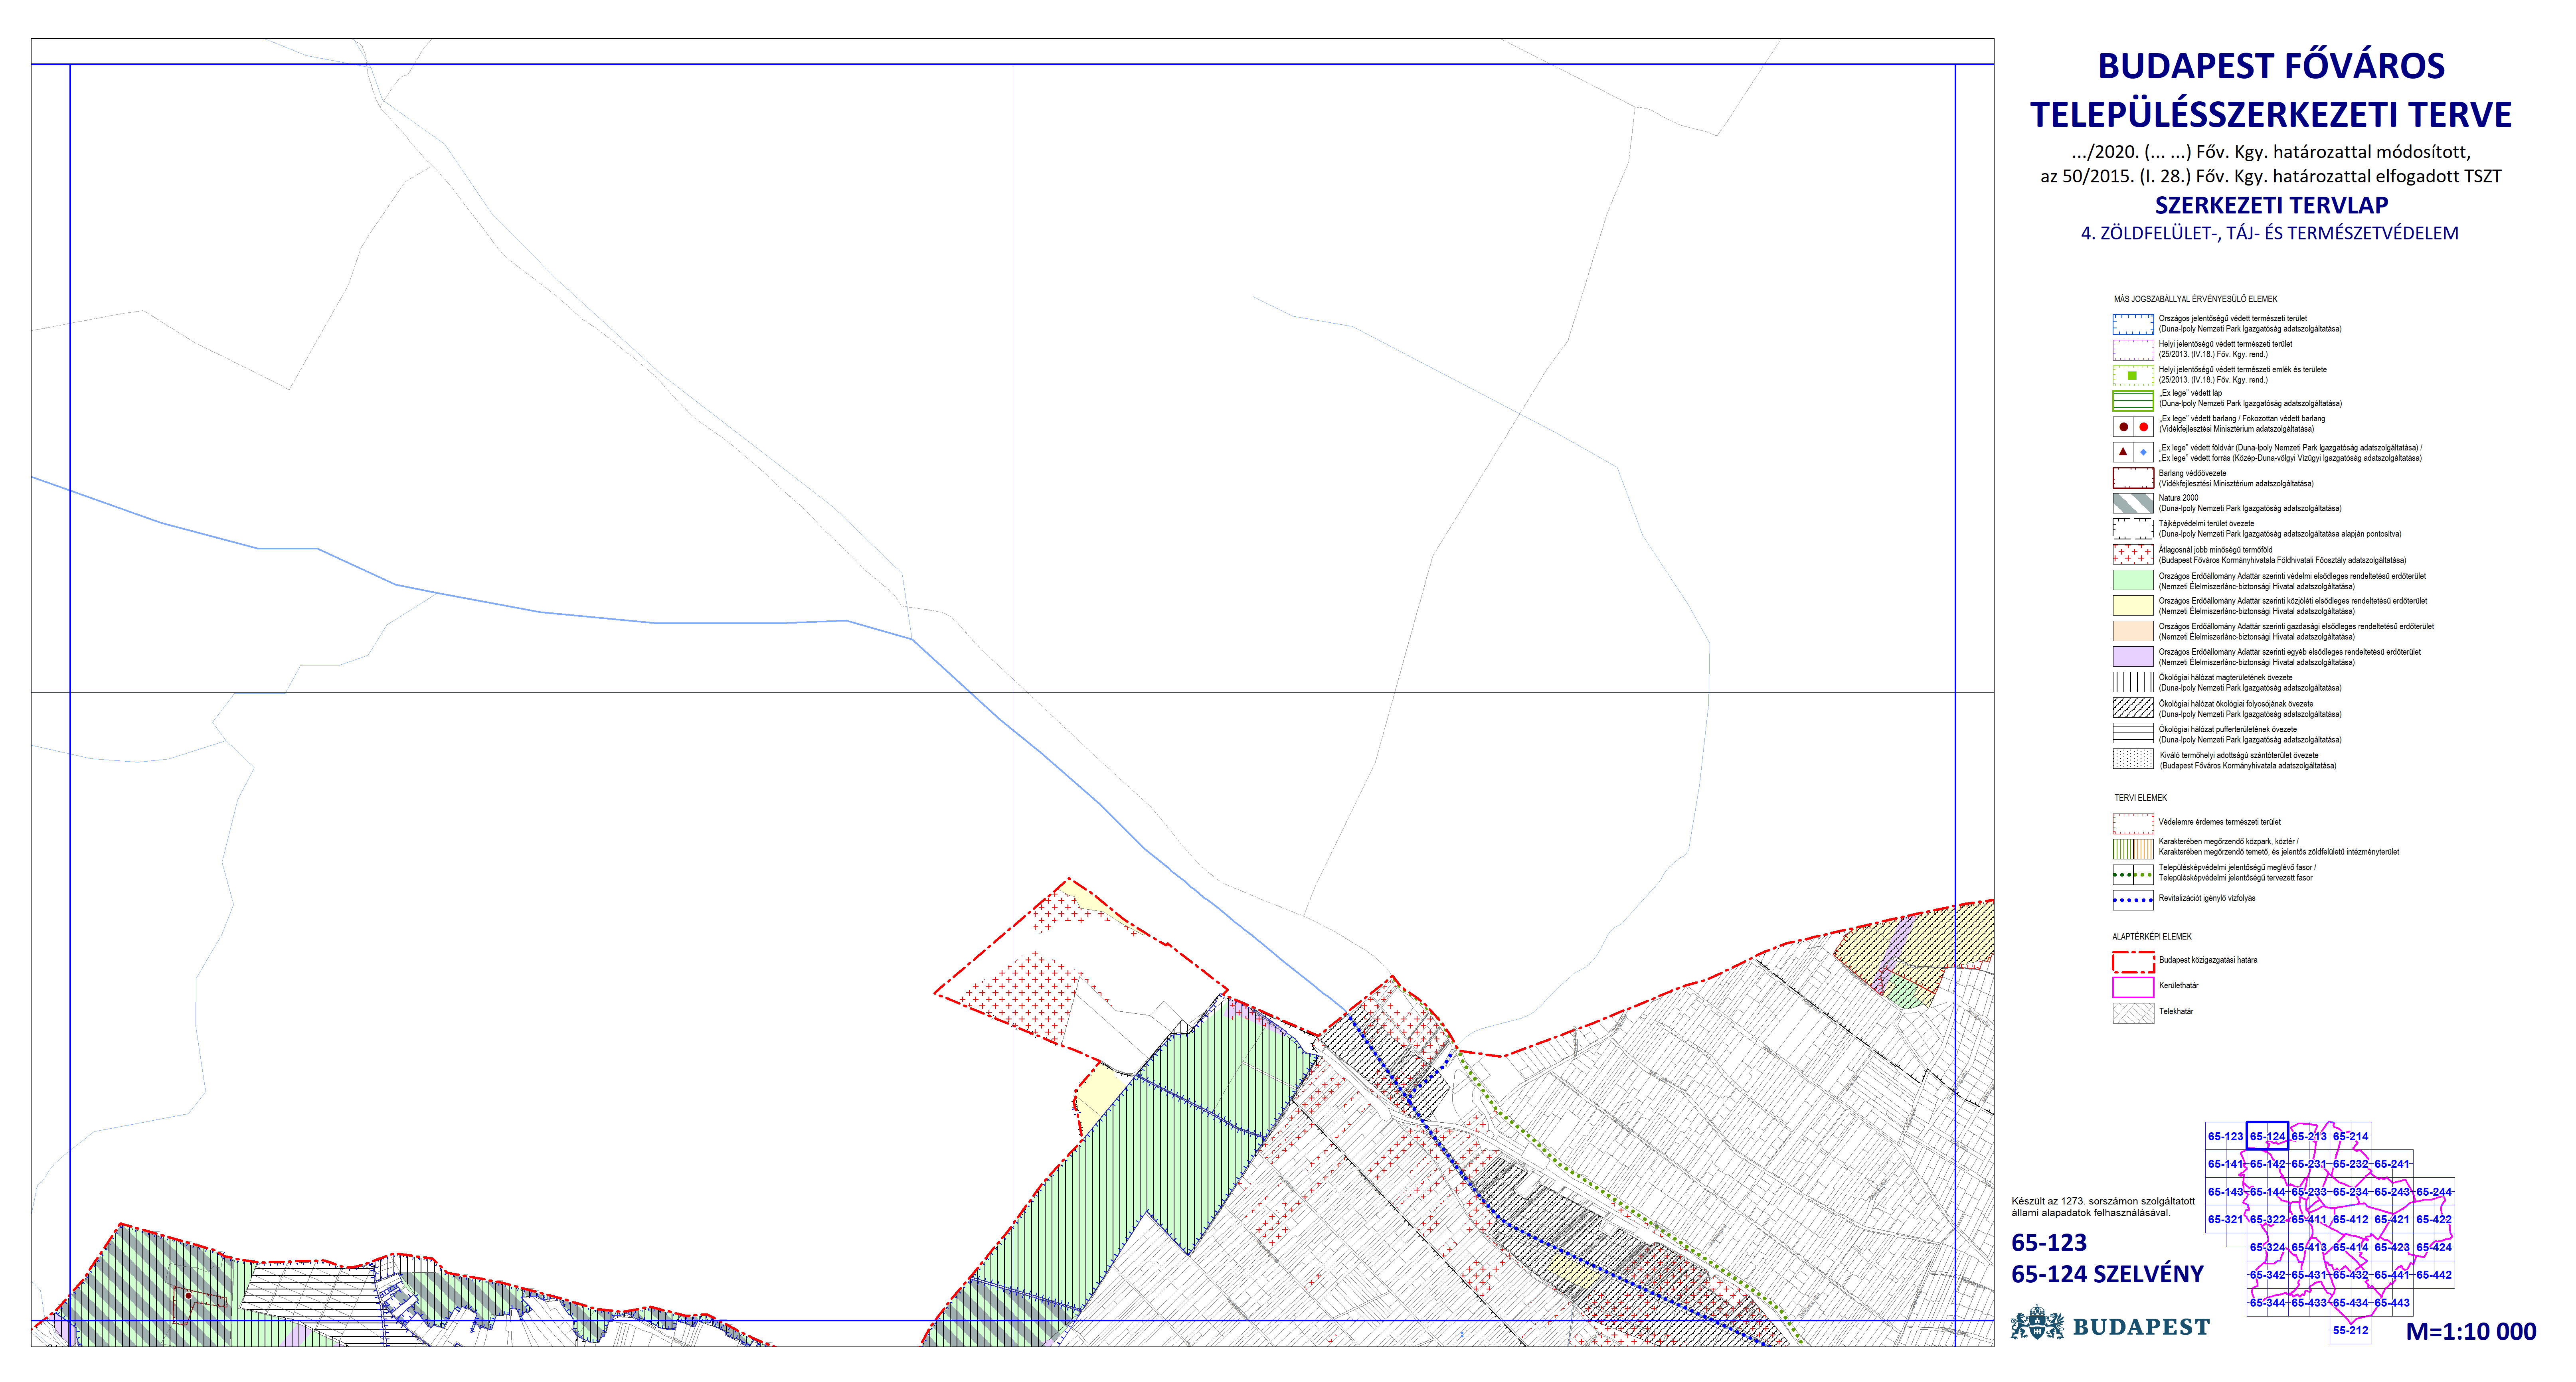The height and width of the screenshot is (1382, 2576).
Task: Select the 65-141 index map cell
Action: pos(2226,1164)
